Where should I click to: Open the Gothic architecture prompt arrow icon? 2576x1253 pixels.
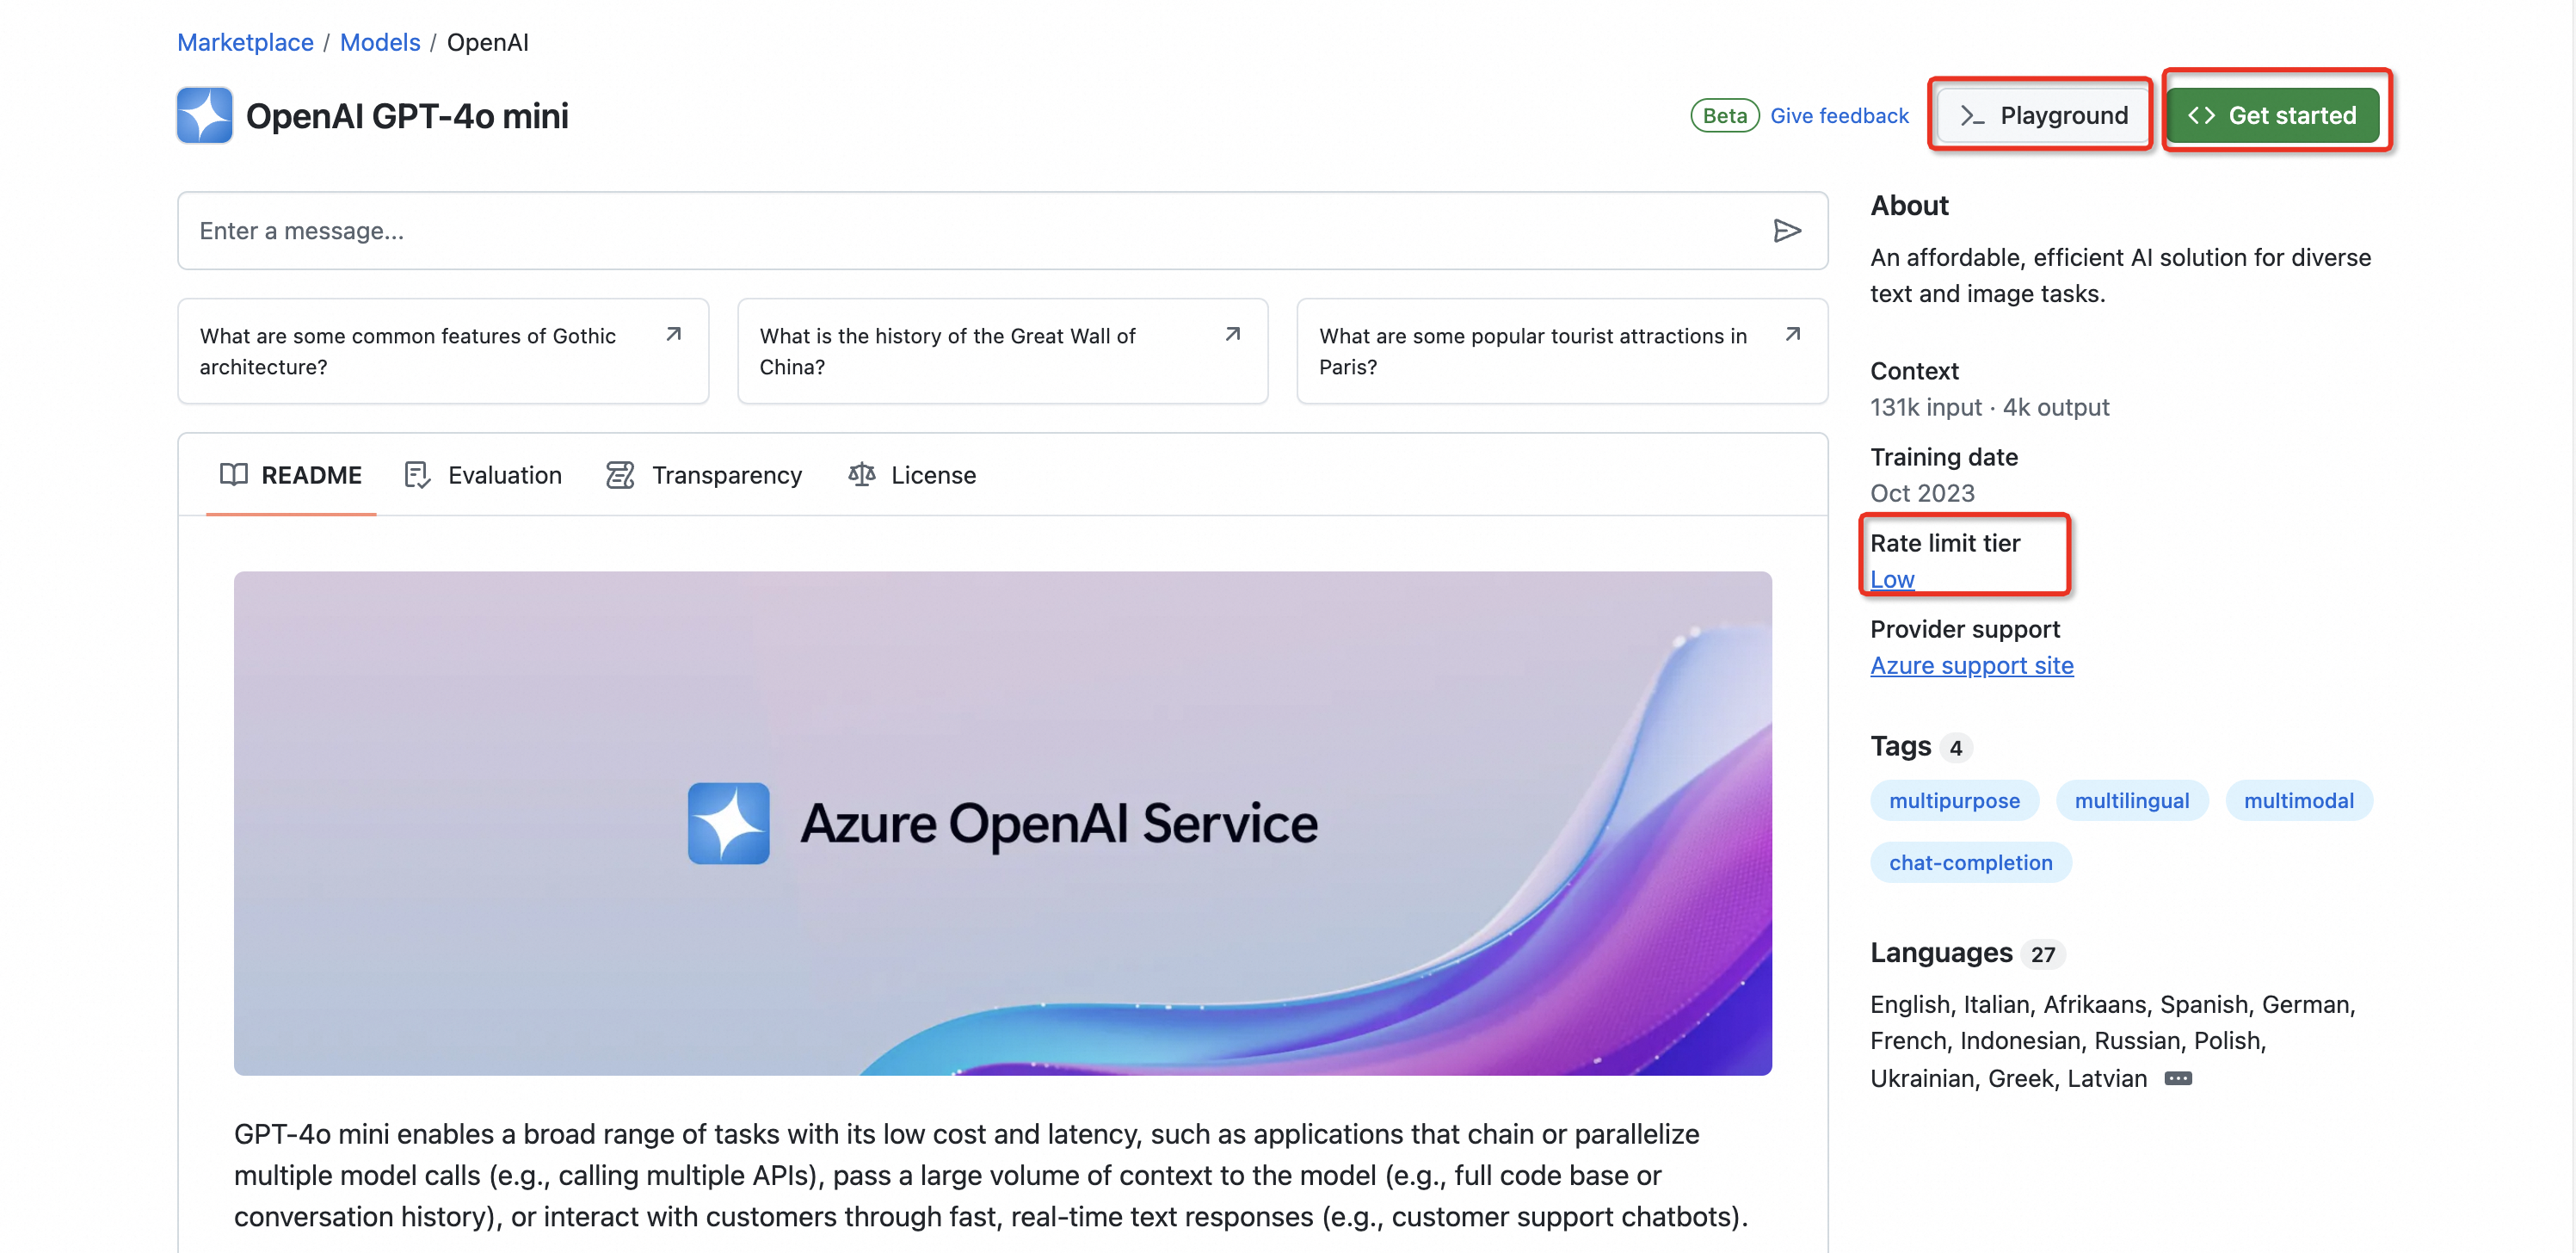click(674, 334)
